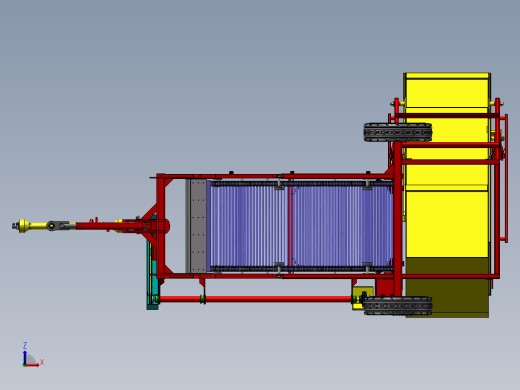
Task: Select the long red drive shaft at bottom
Action: [x=255, y=299]
